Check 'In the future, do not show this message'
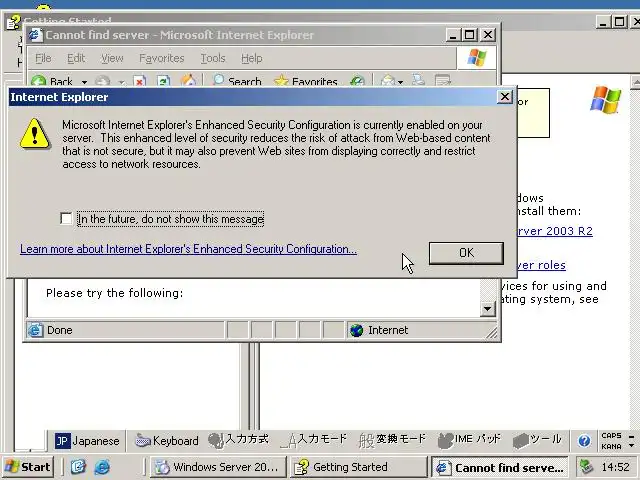The height and width of the screenshot is (480, 640). (66, 219)
